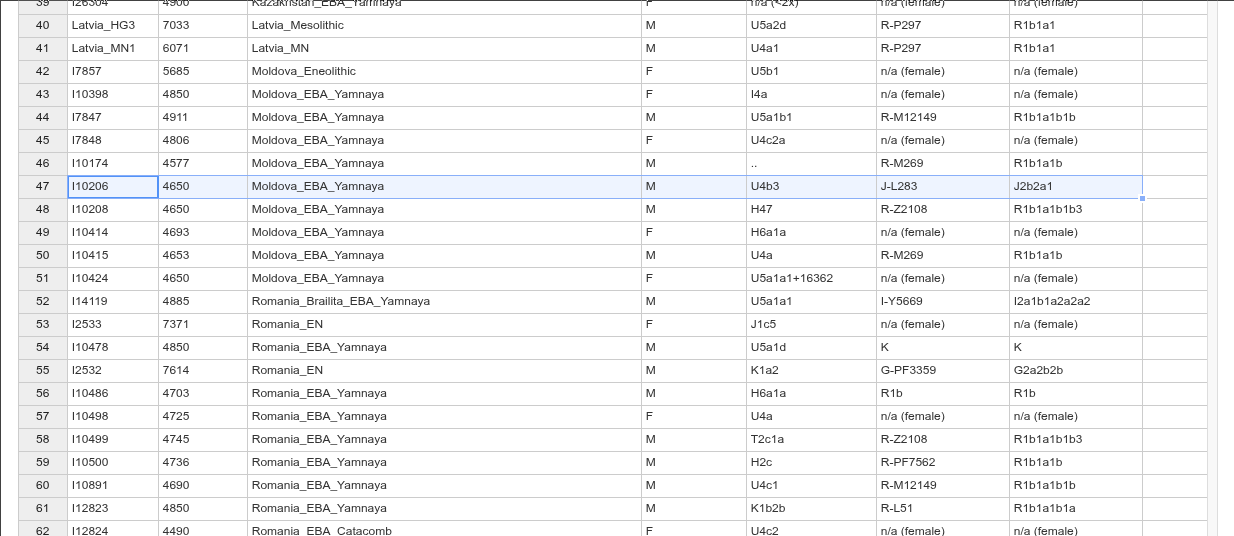Select sample ID I10486
The image size is (1234, 536).
tap(113, 393)
